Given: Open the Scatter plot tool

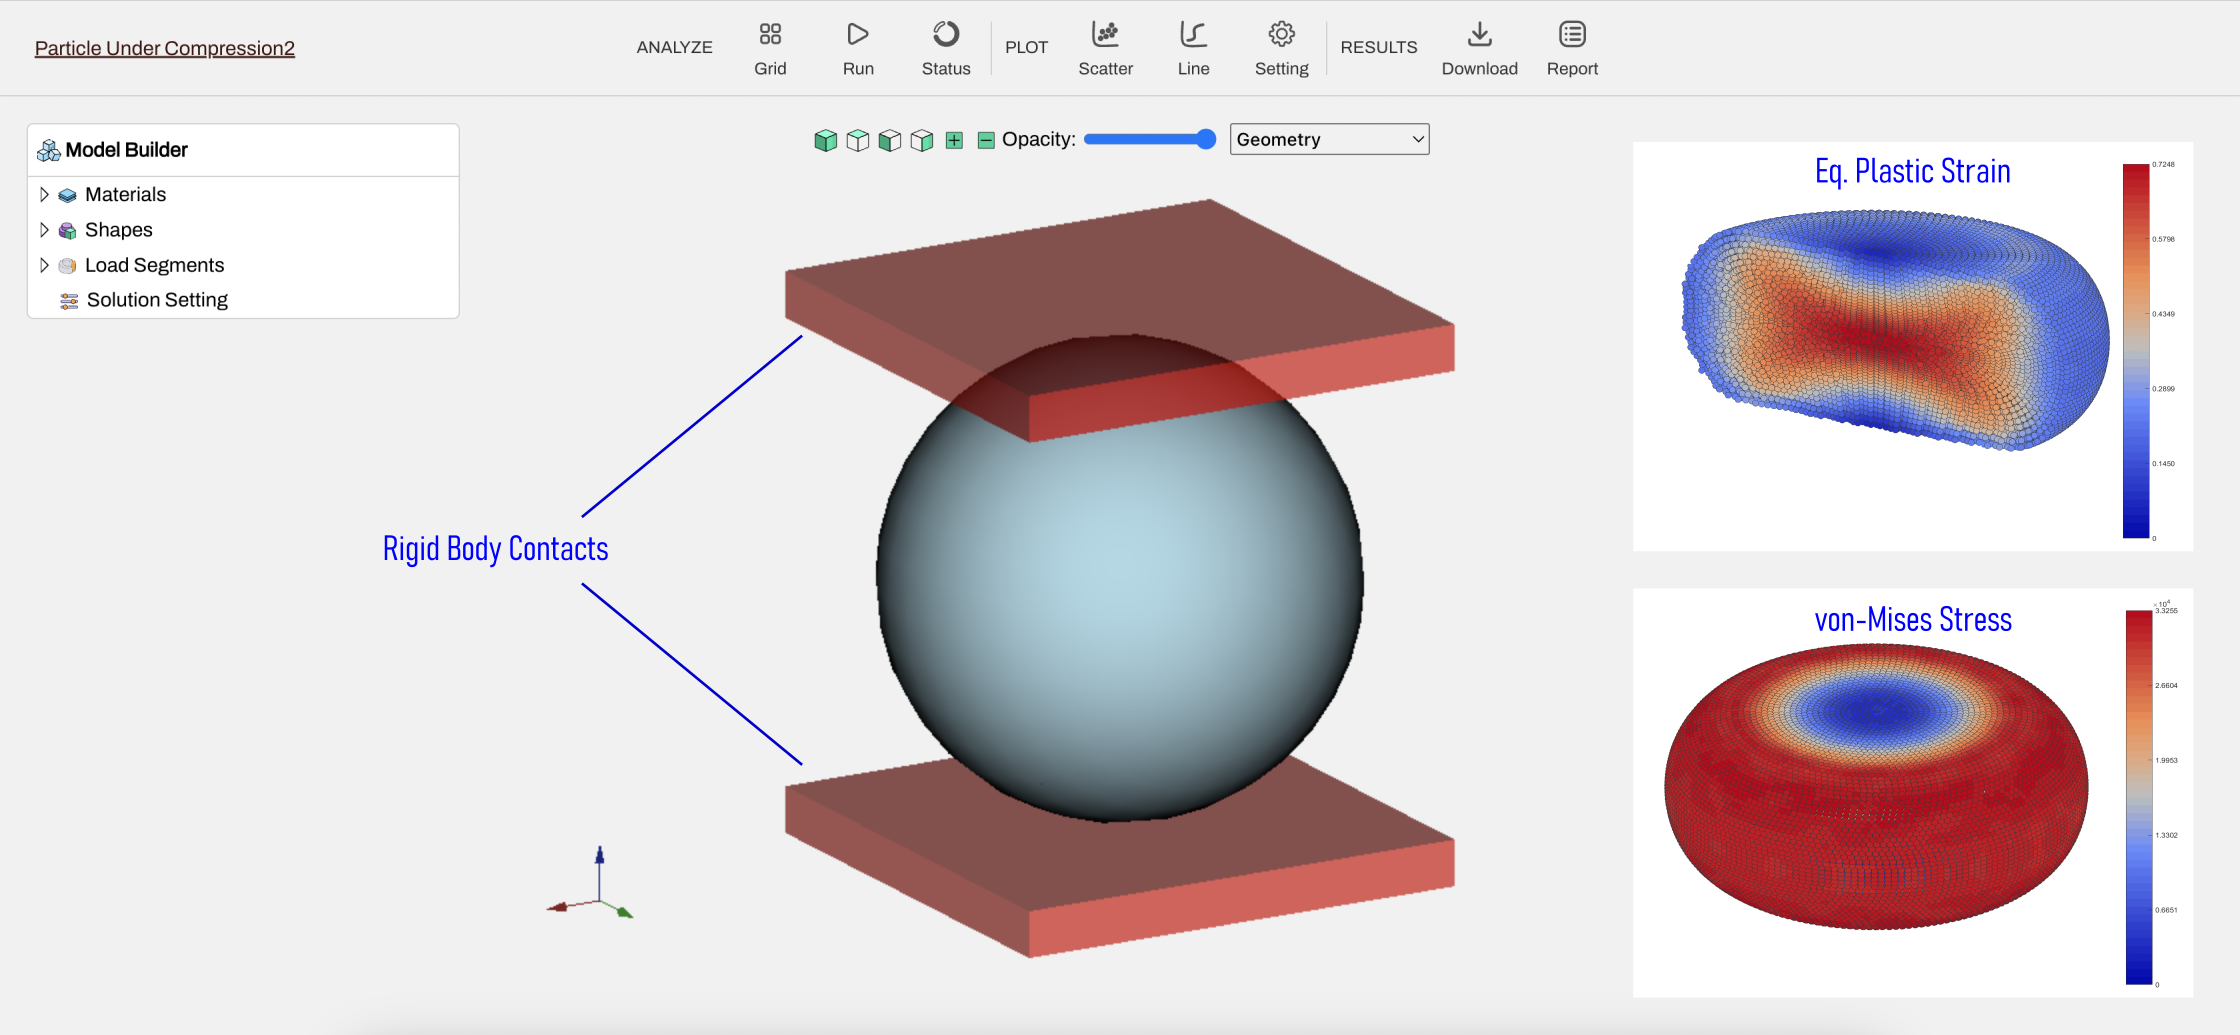Looking at the screenshot, I should pyautogui.click(x=1105, y=48).
